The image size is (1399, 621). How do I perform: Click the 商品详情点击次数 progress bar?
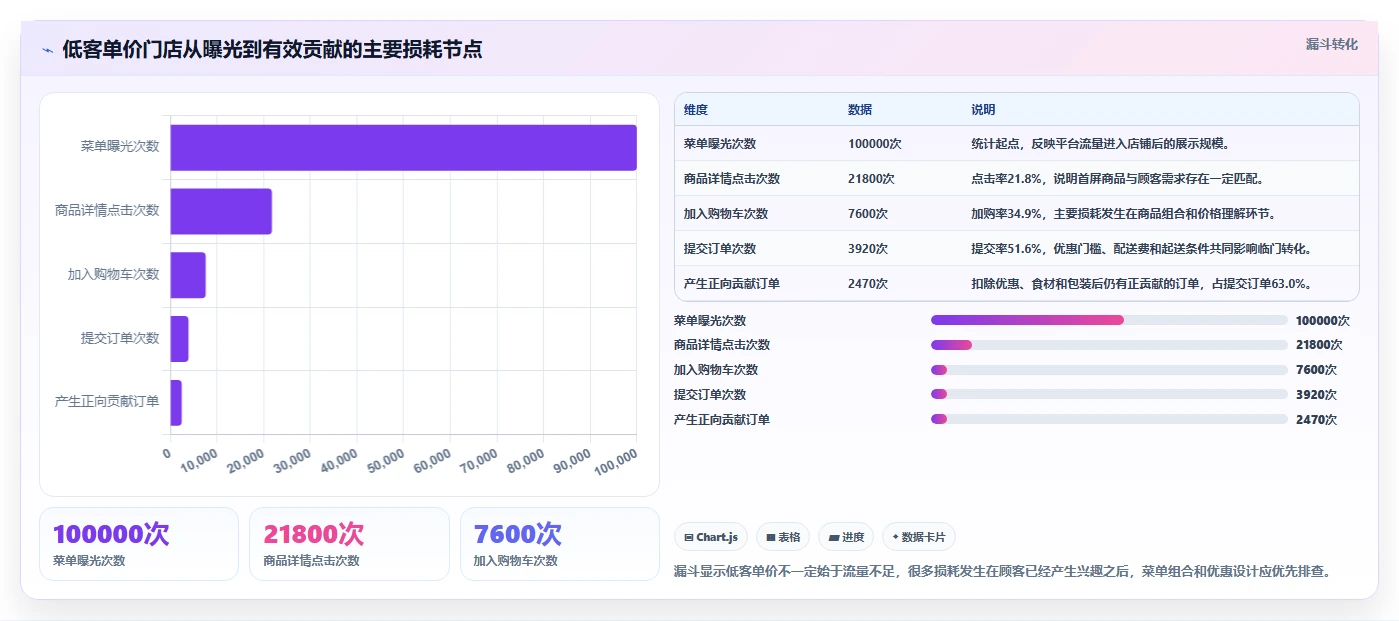pyautogui.click(x=1109, y=345)
